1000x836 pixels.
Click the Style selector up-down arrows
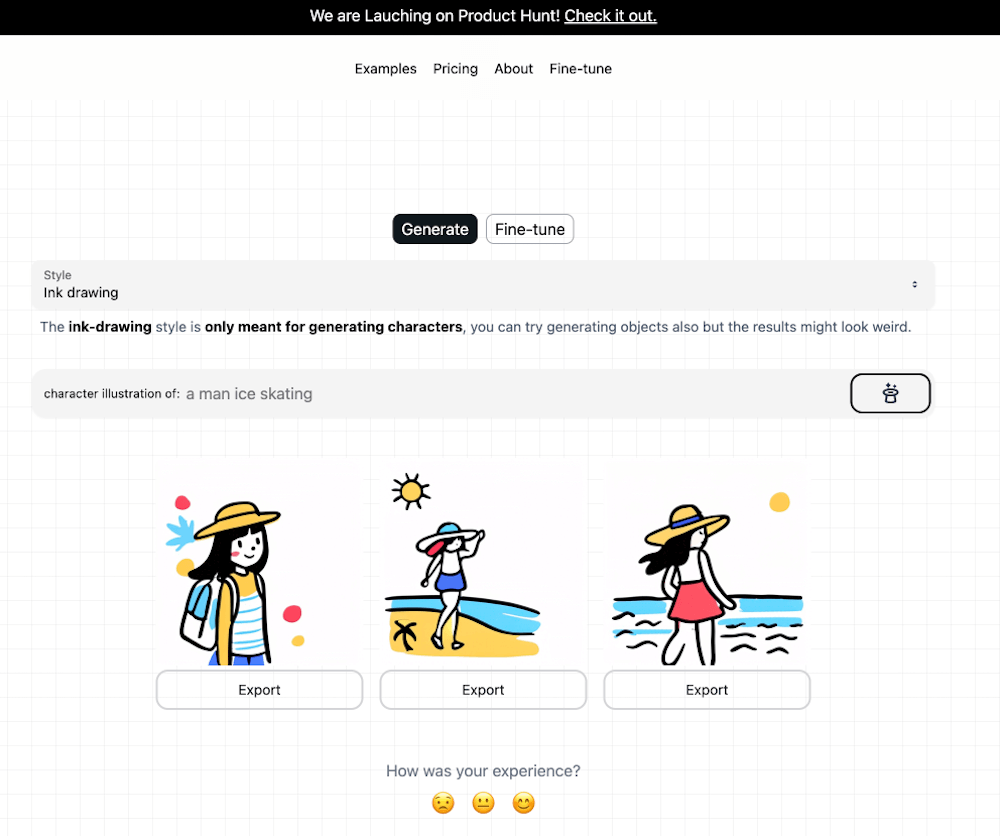point(914,284)
